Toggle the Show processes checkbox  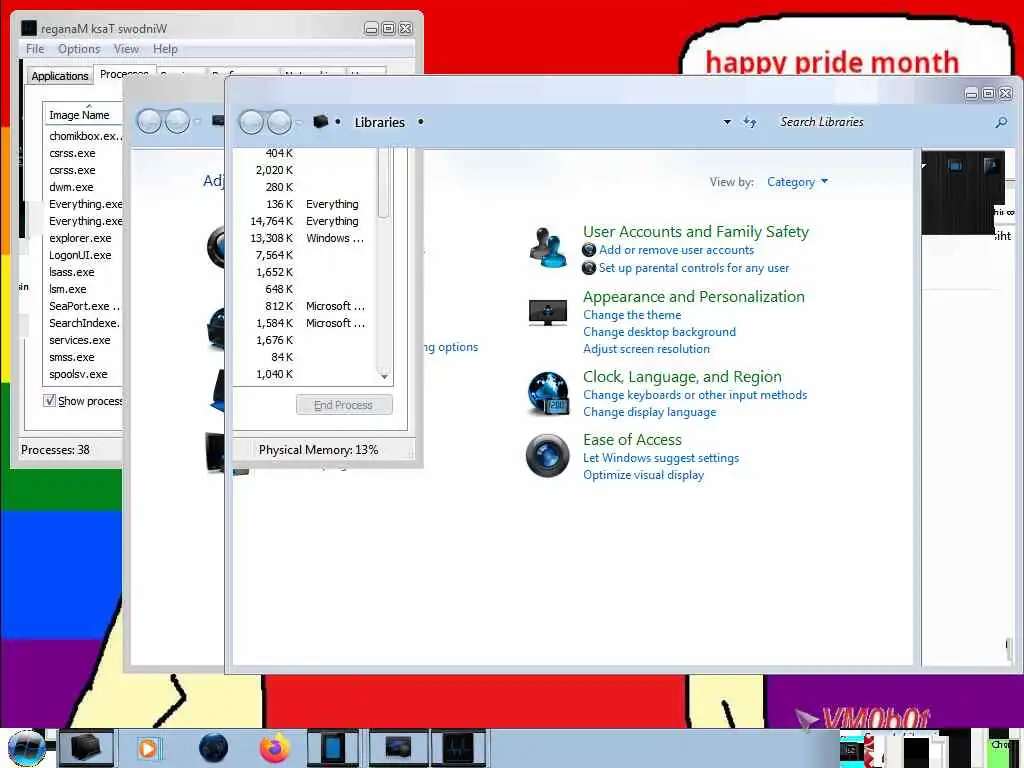pyautogui.click(x=49, y=400)
